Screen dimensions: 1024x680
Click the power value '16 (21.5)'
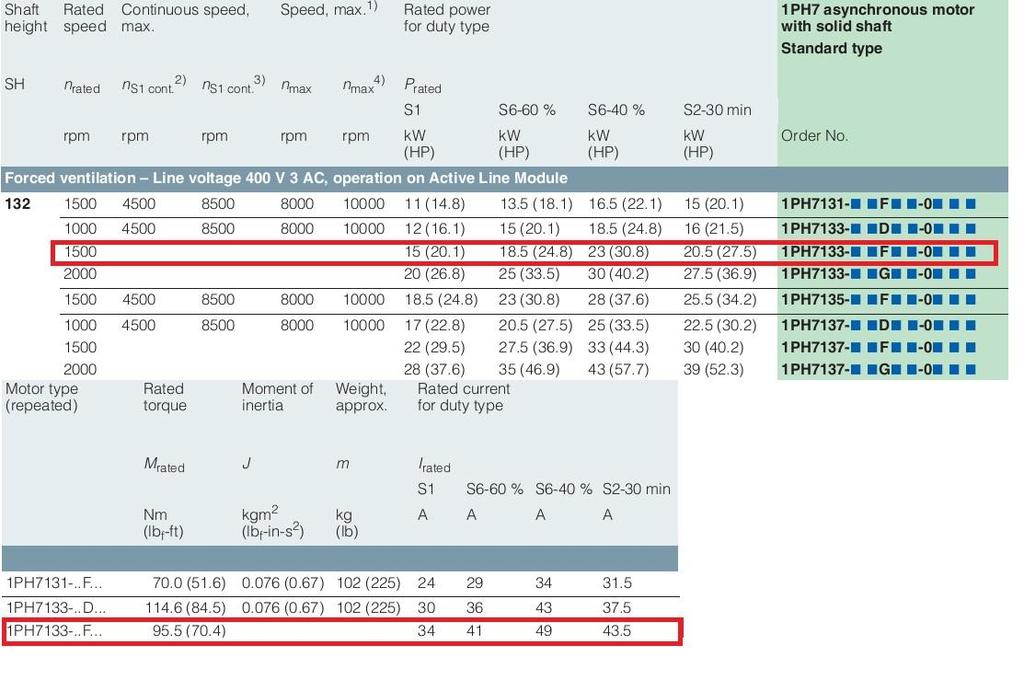pos(714,229)
